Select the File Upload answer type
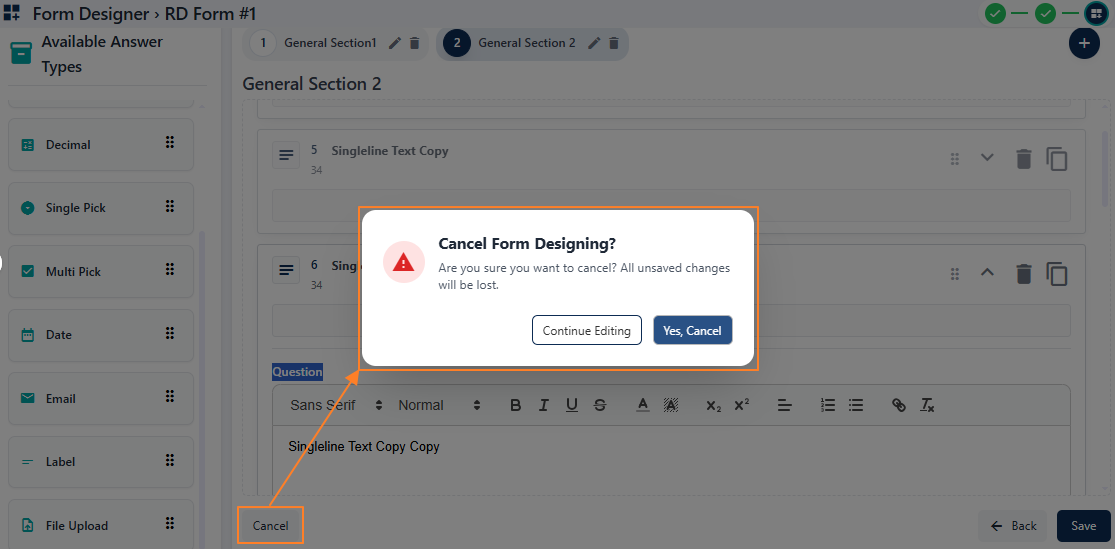 (x=101, y=525)
